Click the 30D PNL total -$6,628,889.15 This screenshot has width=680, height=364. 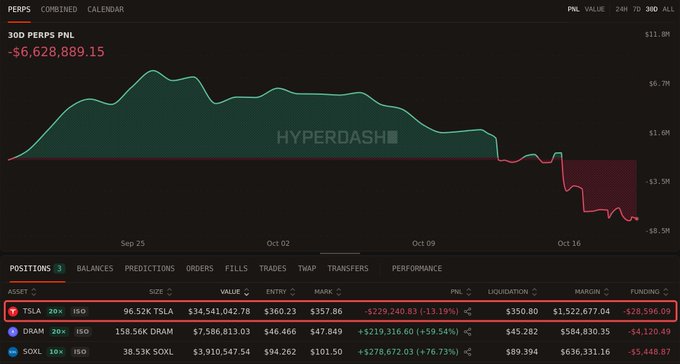pyautogui.click(x=56, y=52)
